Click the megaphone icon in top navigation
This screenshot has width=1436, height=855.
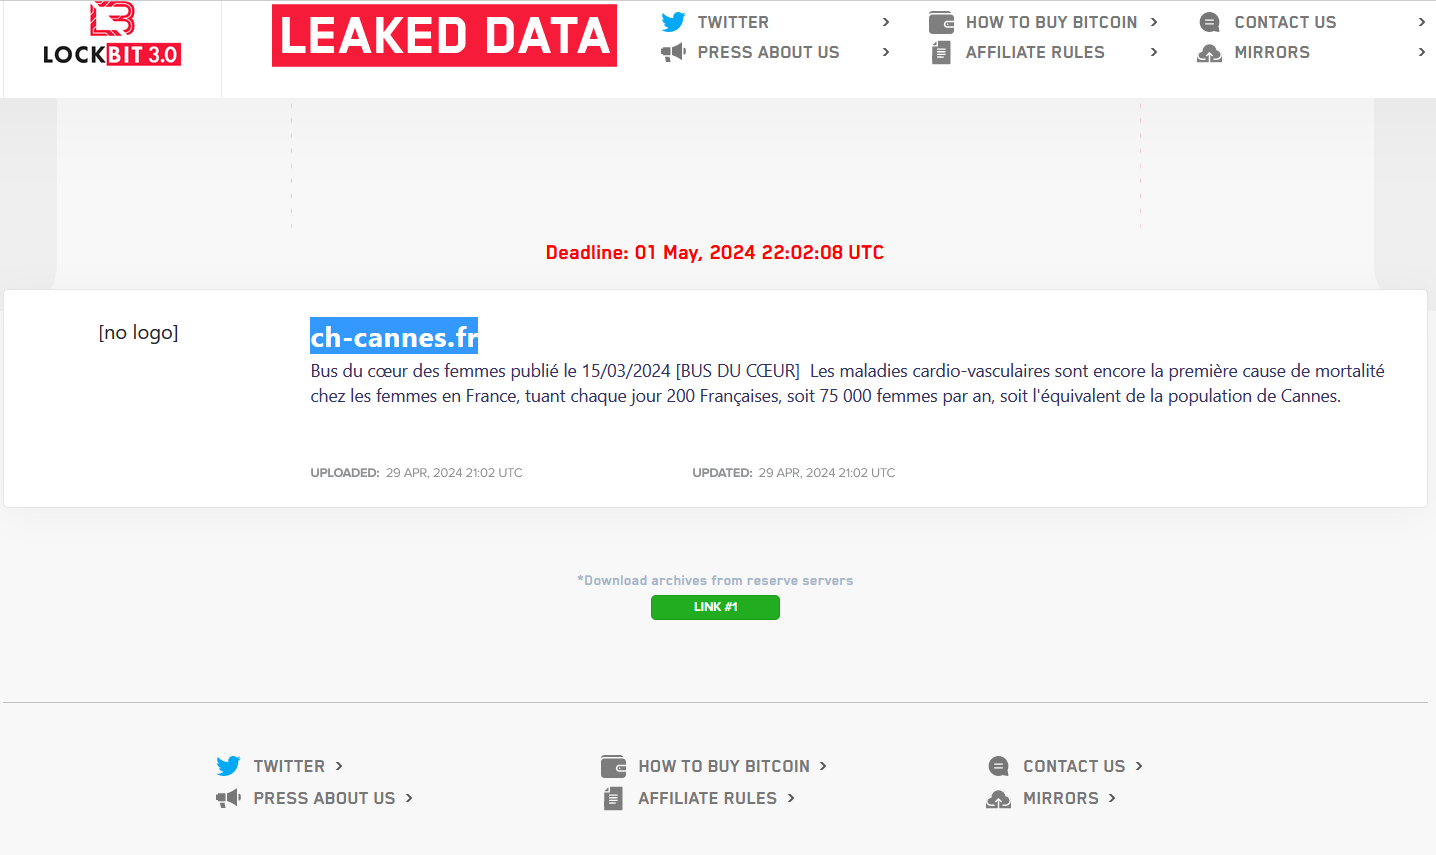673,52
